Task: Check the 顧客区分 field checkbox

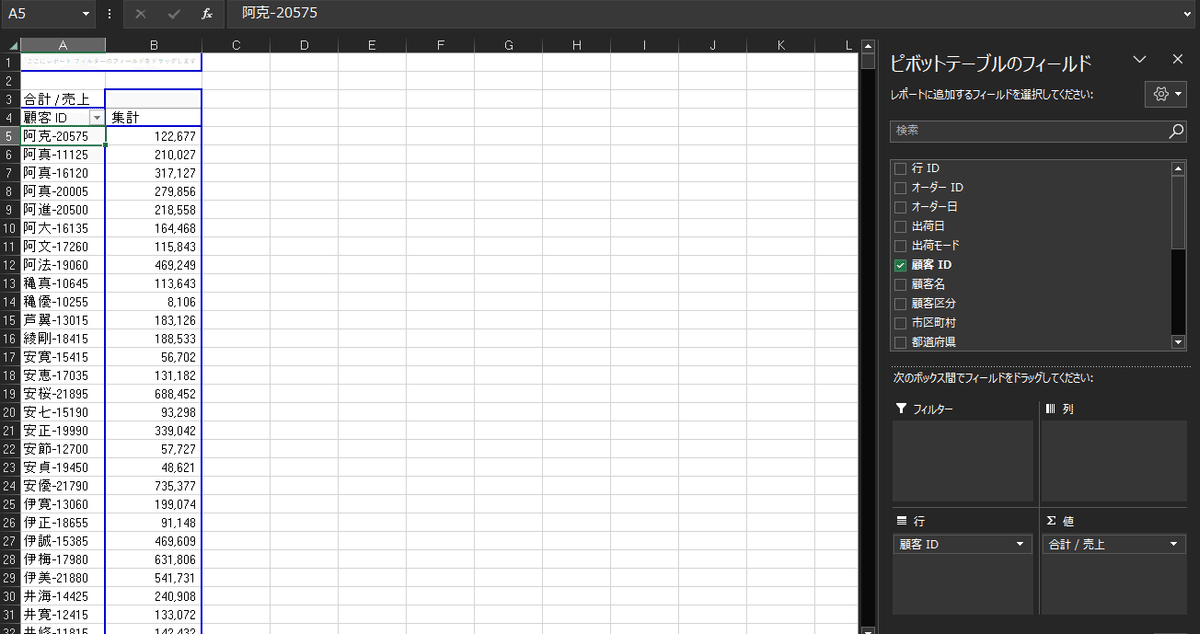Action: coord(900,303)
